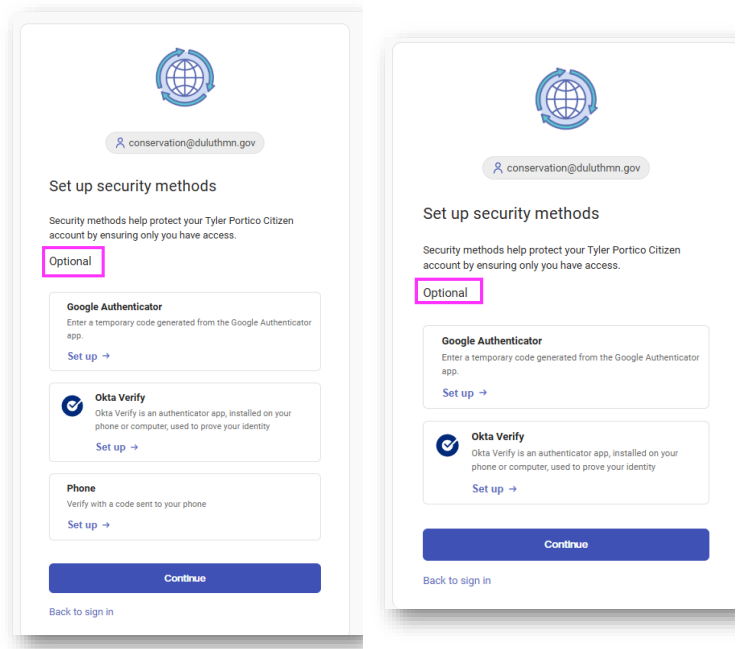The image size is (754, 649).
Task: Set up Google Authenticator in right panel
Action: pos(464,393)
